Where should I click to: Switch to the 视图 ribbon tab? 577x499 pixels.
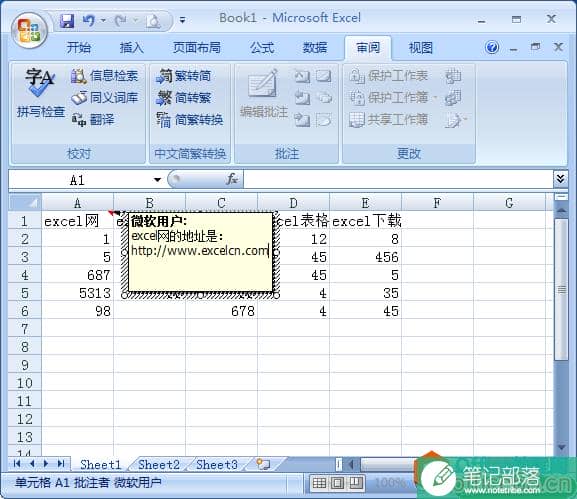[421, 47]
